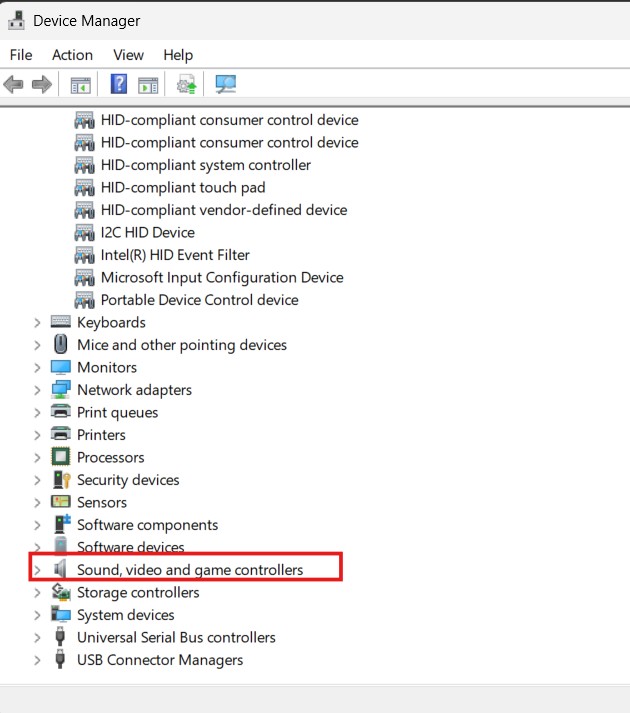Click the Network adapters icon

[x=61, y=390]
